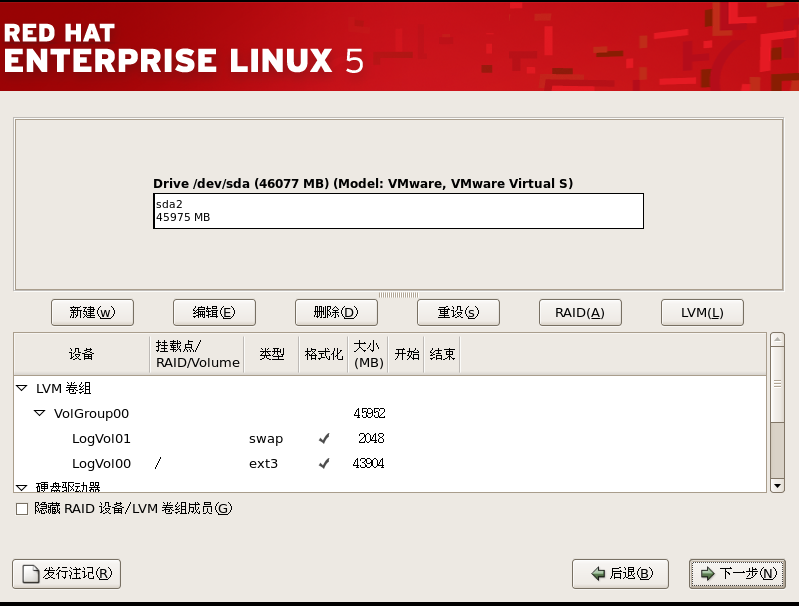Select the VolGroup00 row
Viewport: 799px width, 606px height.
pyautogui.click(x=390, y=413)
